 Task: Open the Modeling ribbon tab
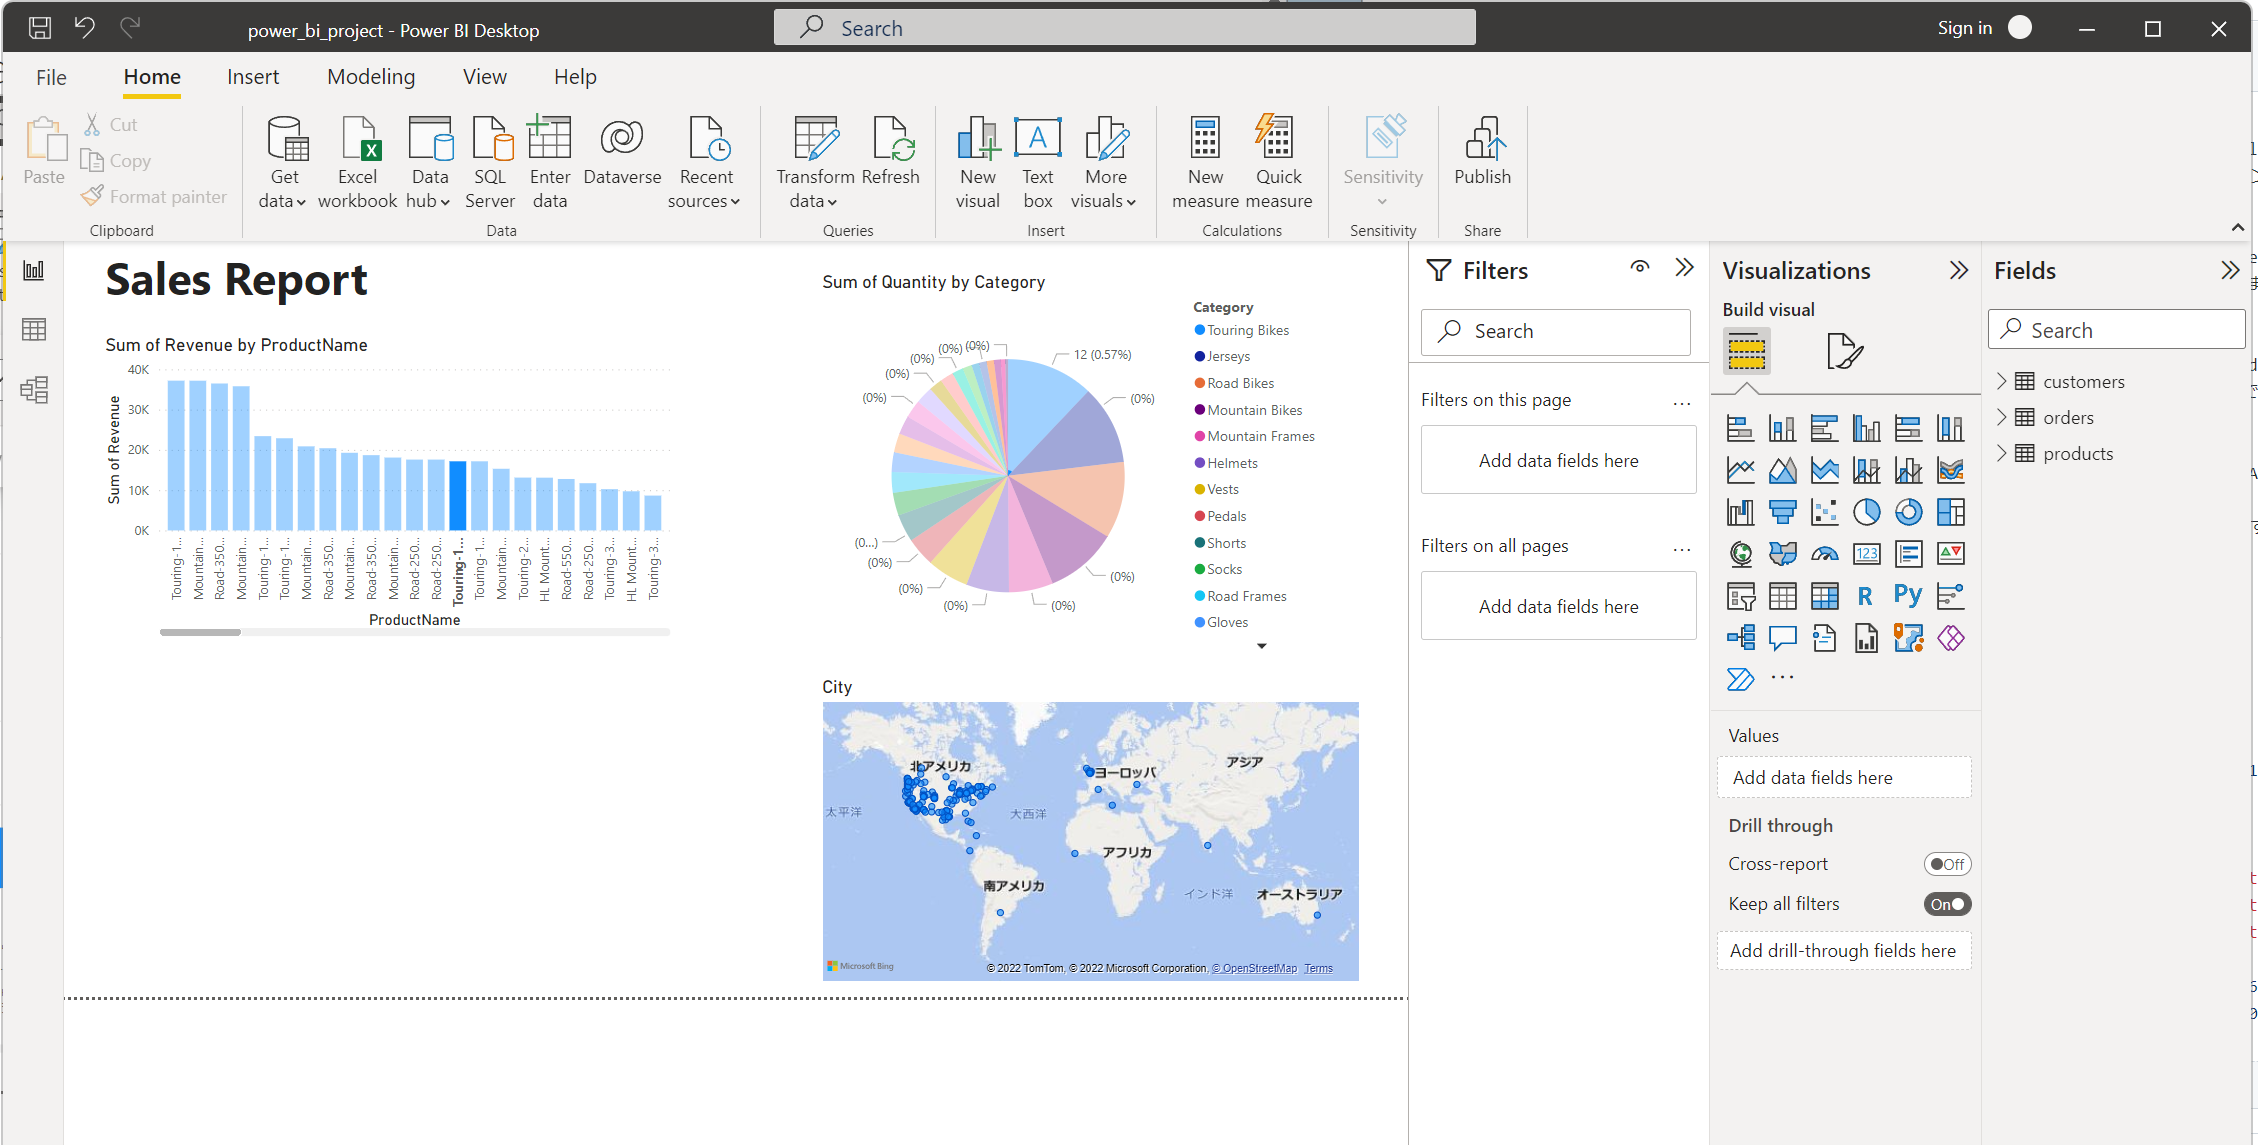click(371, 77)
